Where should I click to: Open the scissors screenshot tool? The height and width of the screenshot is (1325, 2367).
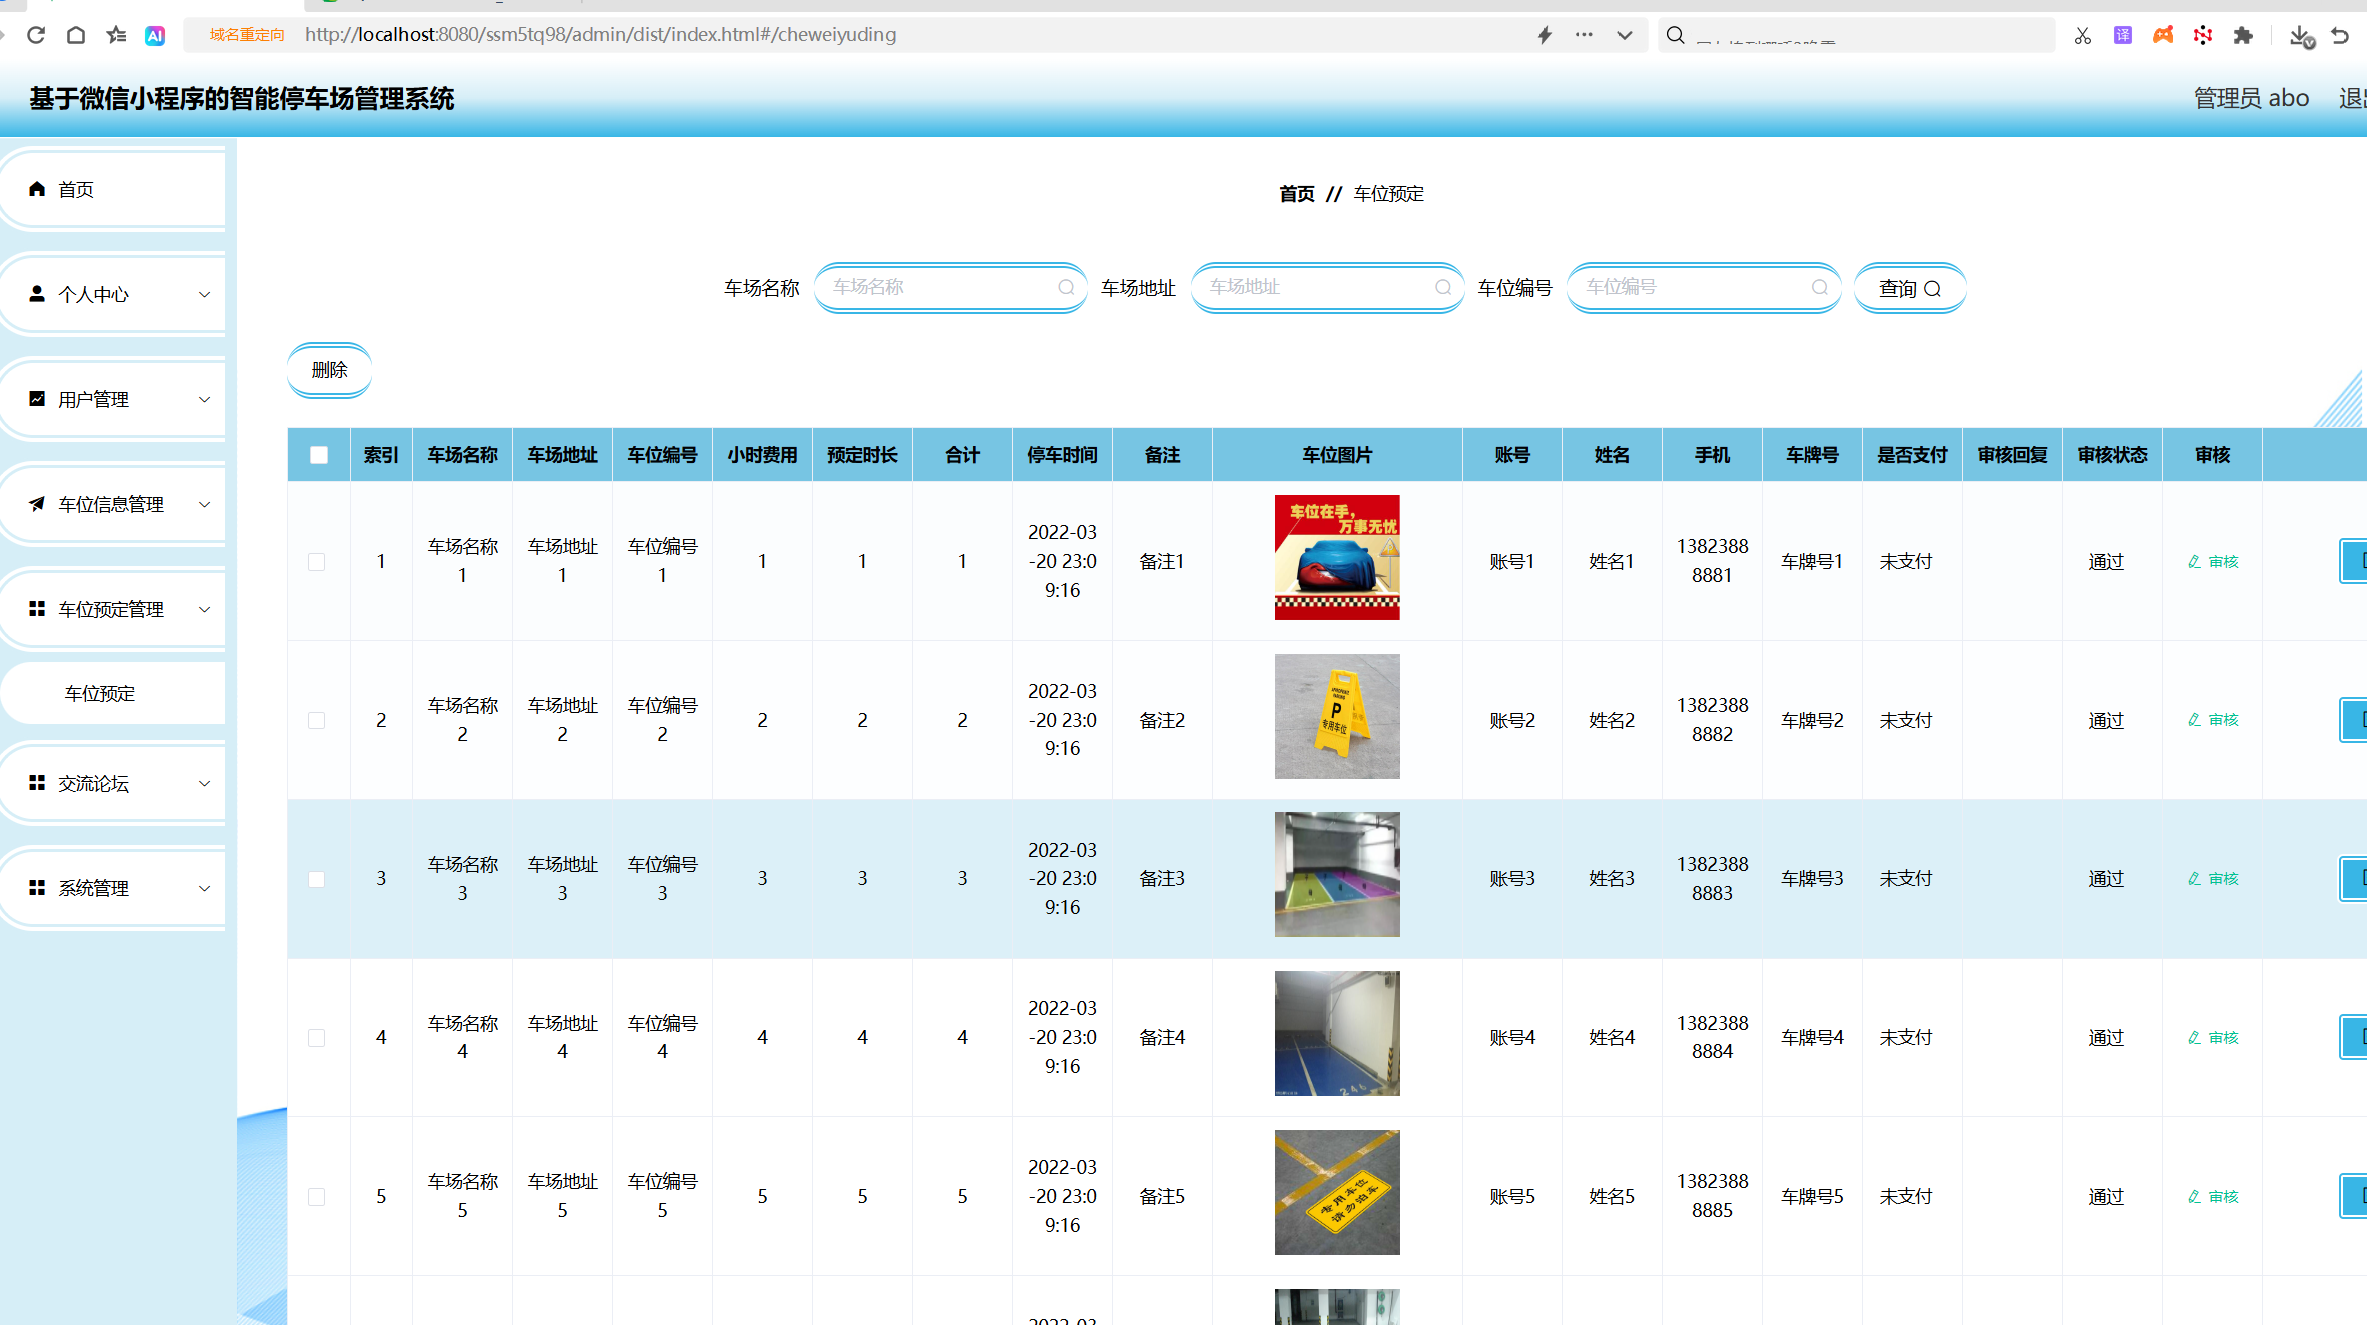(2083, 36)
